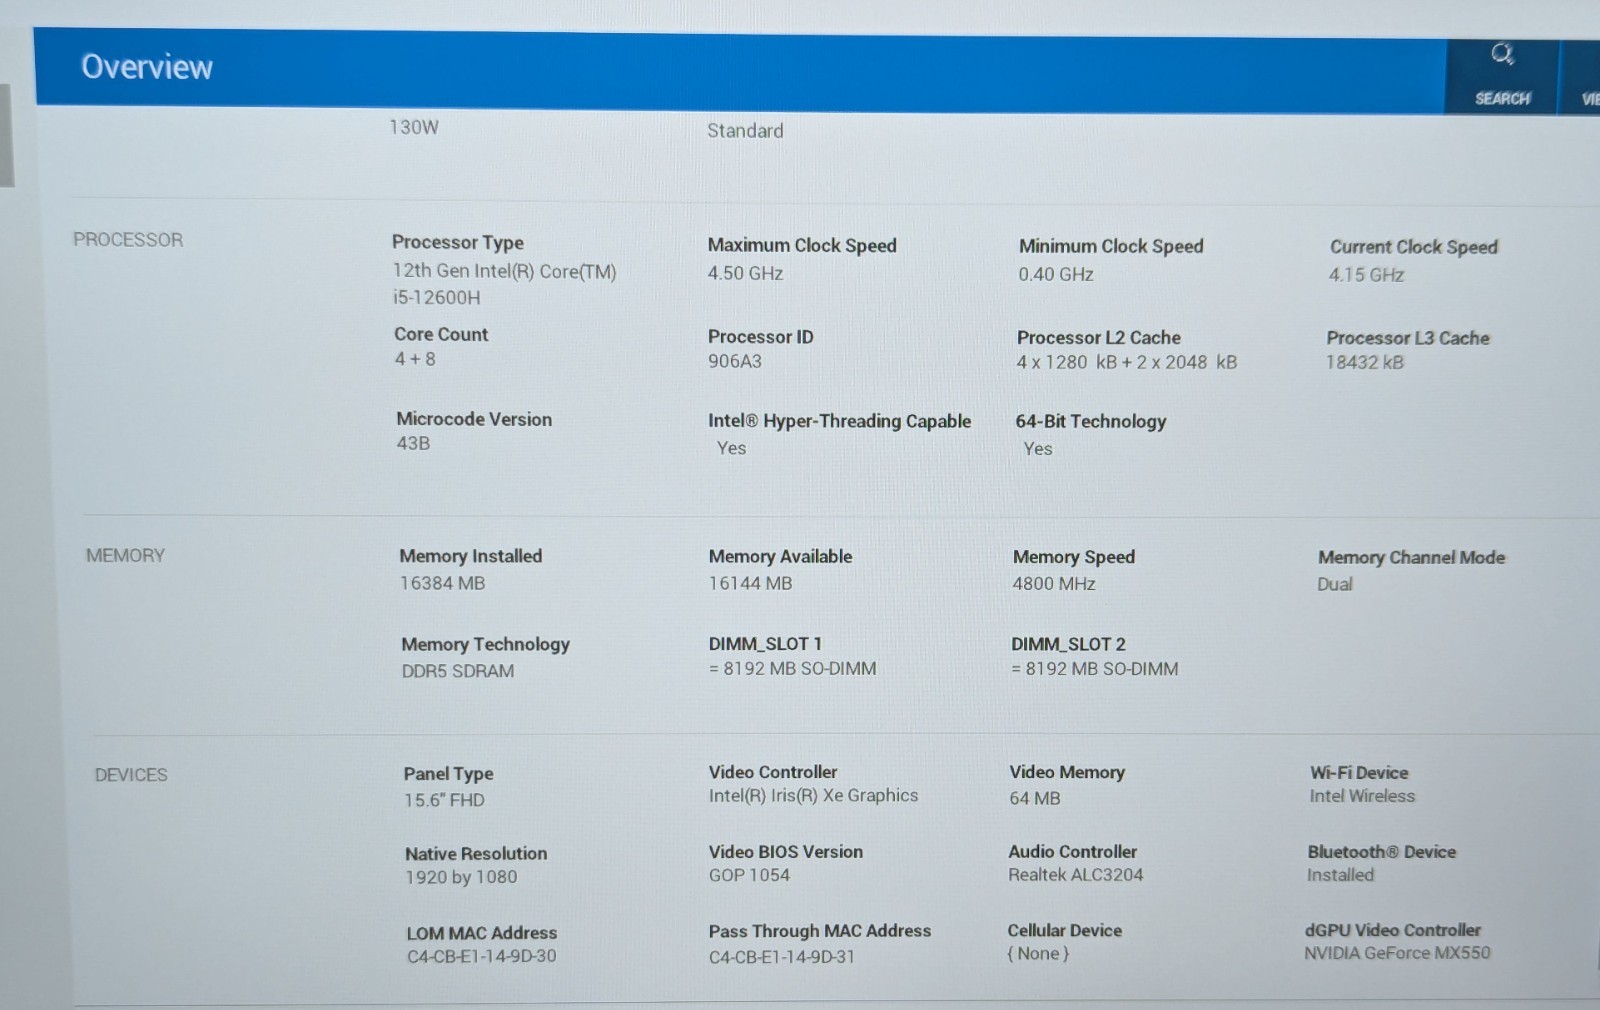Image resolution: width=1600 pixels, height=1010 pixels.
Task: Select the PROCESSOR section label
Action: (x=128, y=240)
